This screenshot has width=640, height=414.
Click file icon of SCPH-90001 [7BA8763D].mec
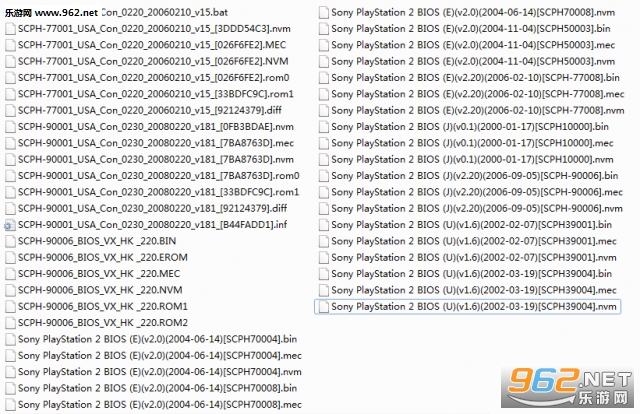(10, 143)
